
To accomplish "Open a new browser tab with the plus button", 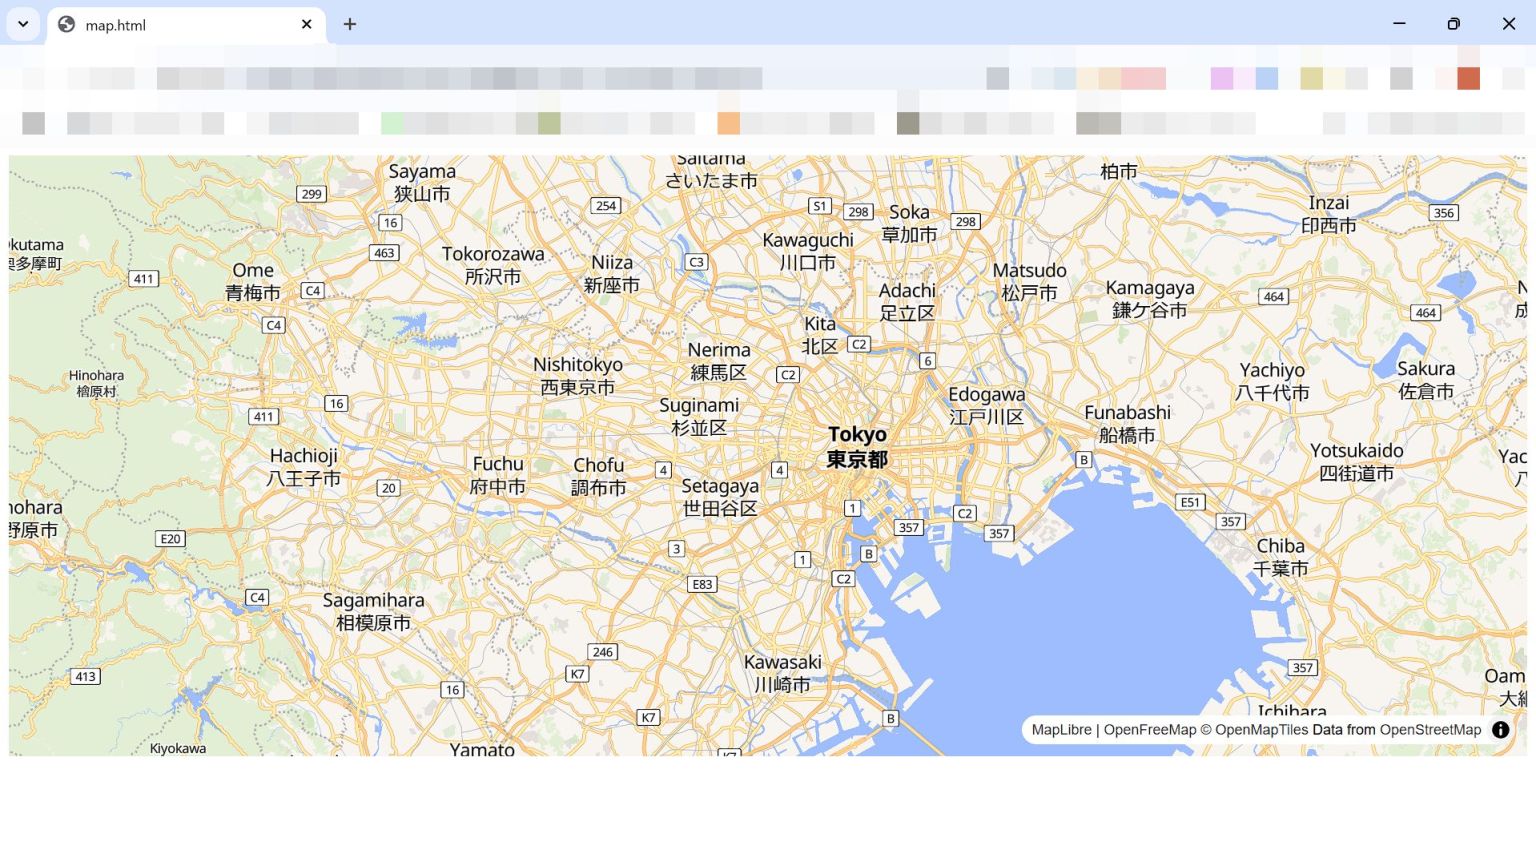I will [349, 24].
